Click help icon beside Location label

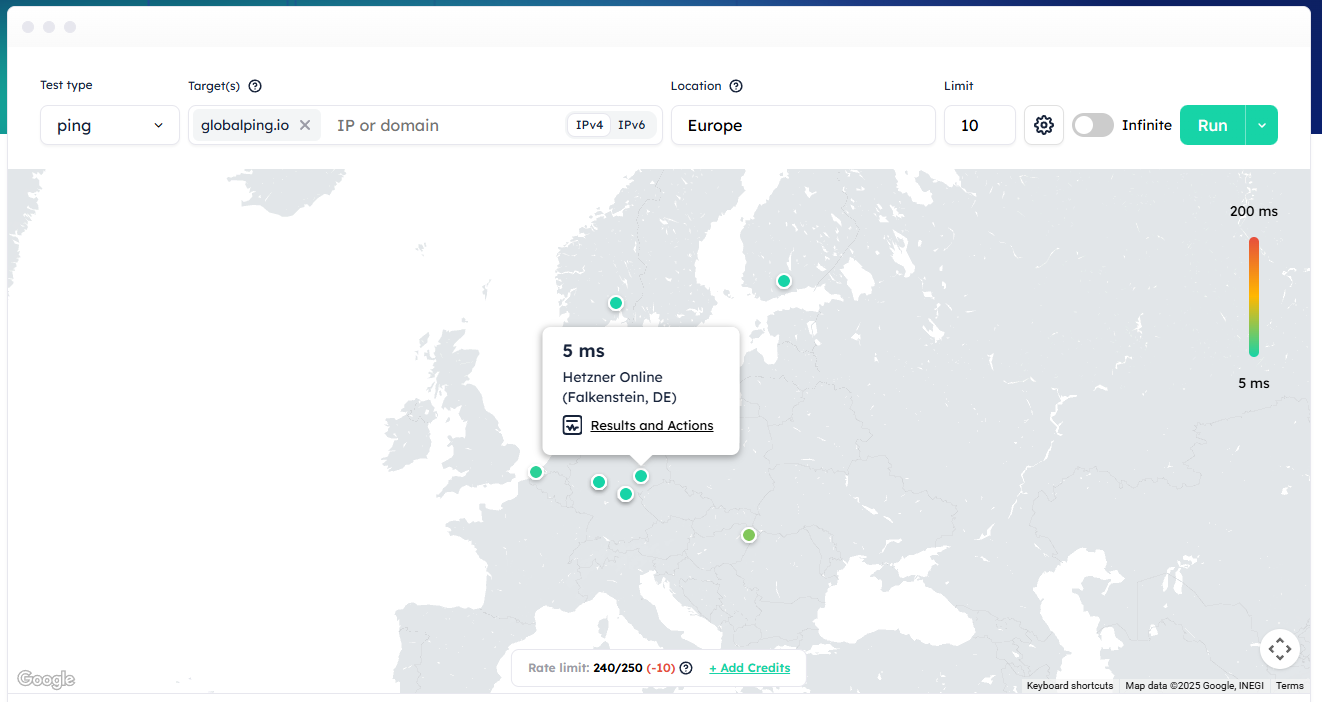[x=736, y=86]
